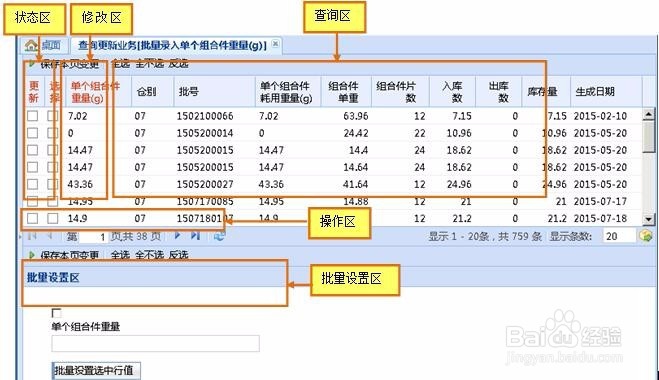Click the editable weight cell 43.36 in the 单个组合件重量(g) column
The height and width of the screenshot is (380, 659).
click(x=80, y=184)
